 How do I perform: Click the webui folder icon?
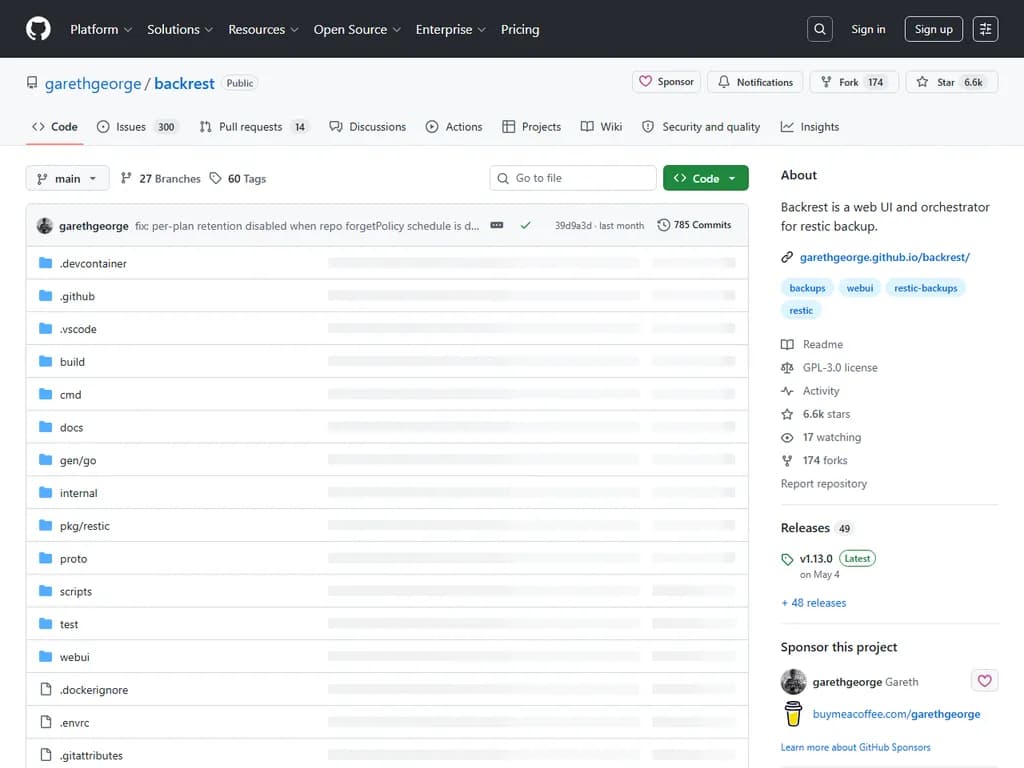tap(45, 656)
